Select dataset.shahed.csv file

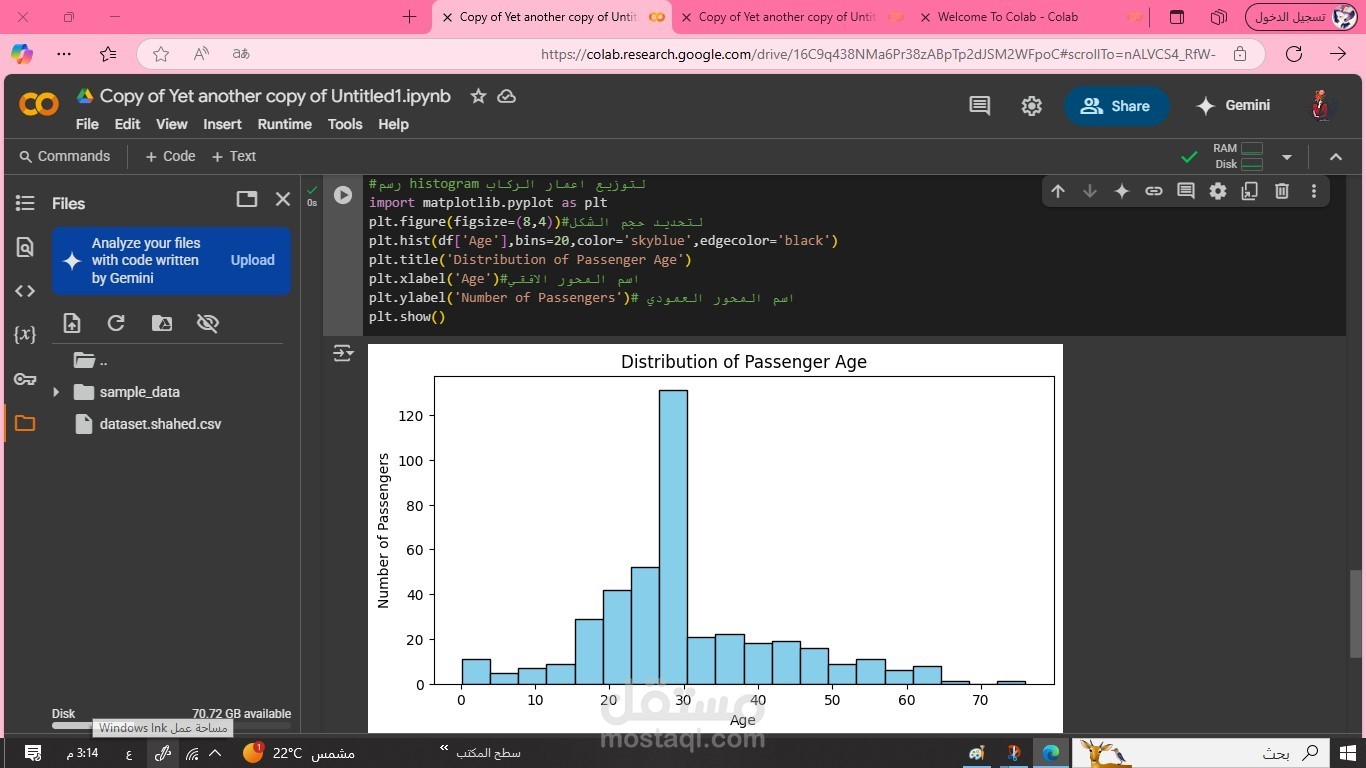(160, 424)
